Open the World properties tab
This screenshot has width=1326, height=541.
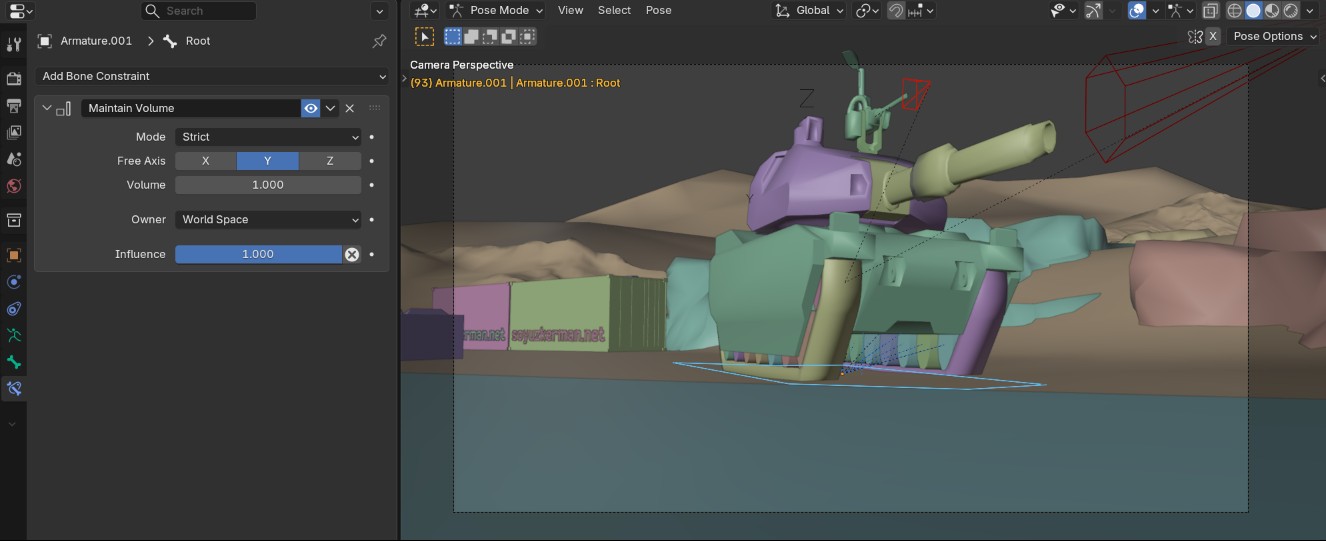[14, 186]
